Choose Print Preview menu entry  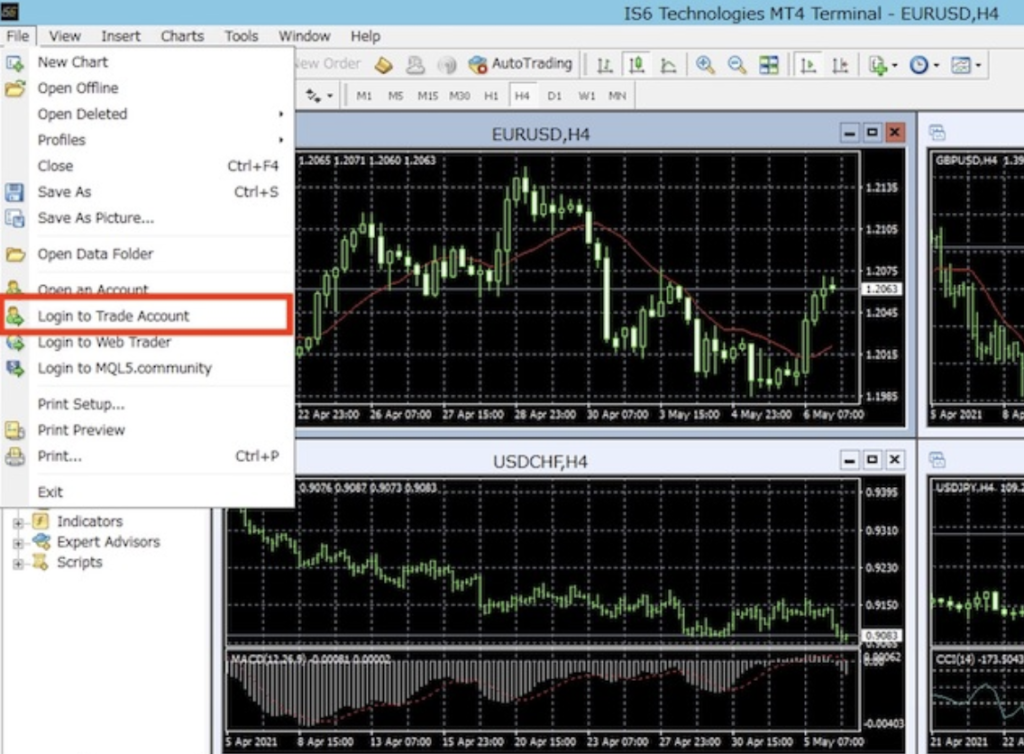pyautogui.click(x=147, y=430)
